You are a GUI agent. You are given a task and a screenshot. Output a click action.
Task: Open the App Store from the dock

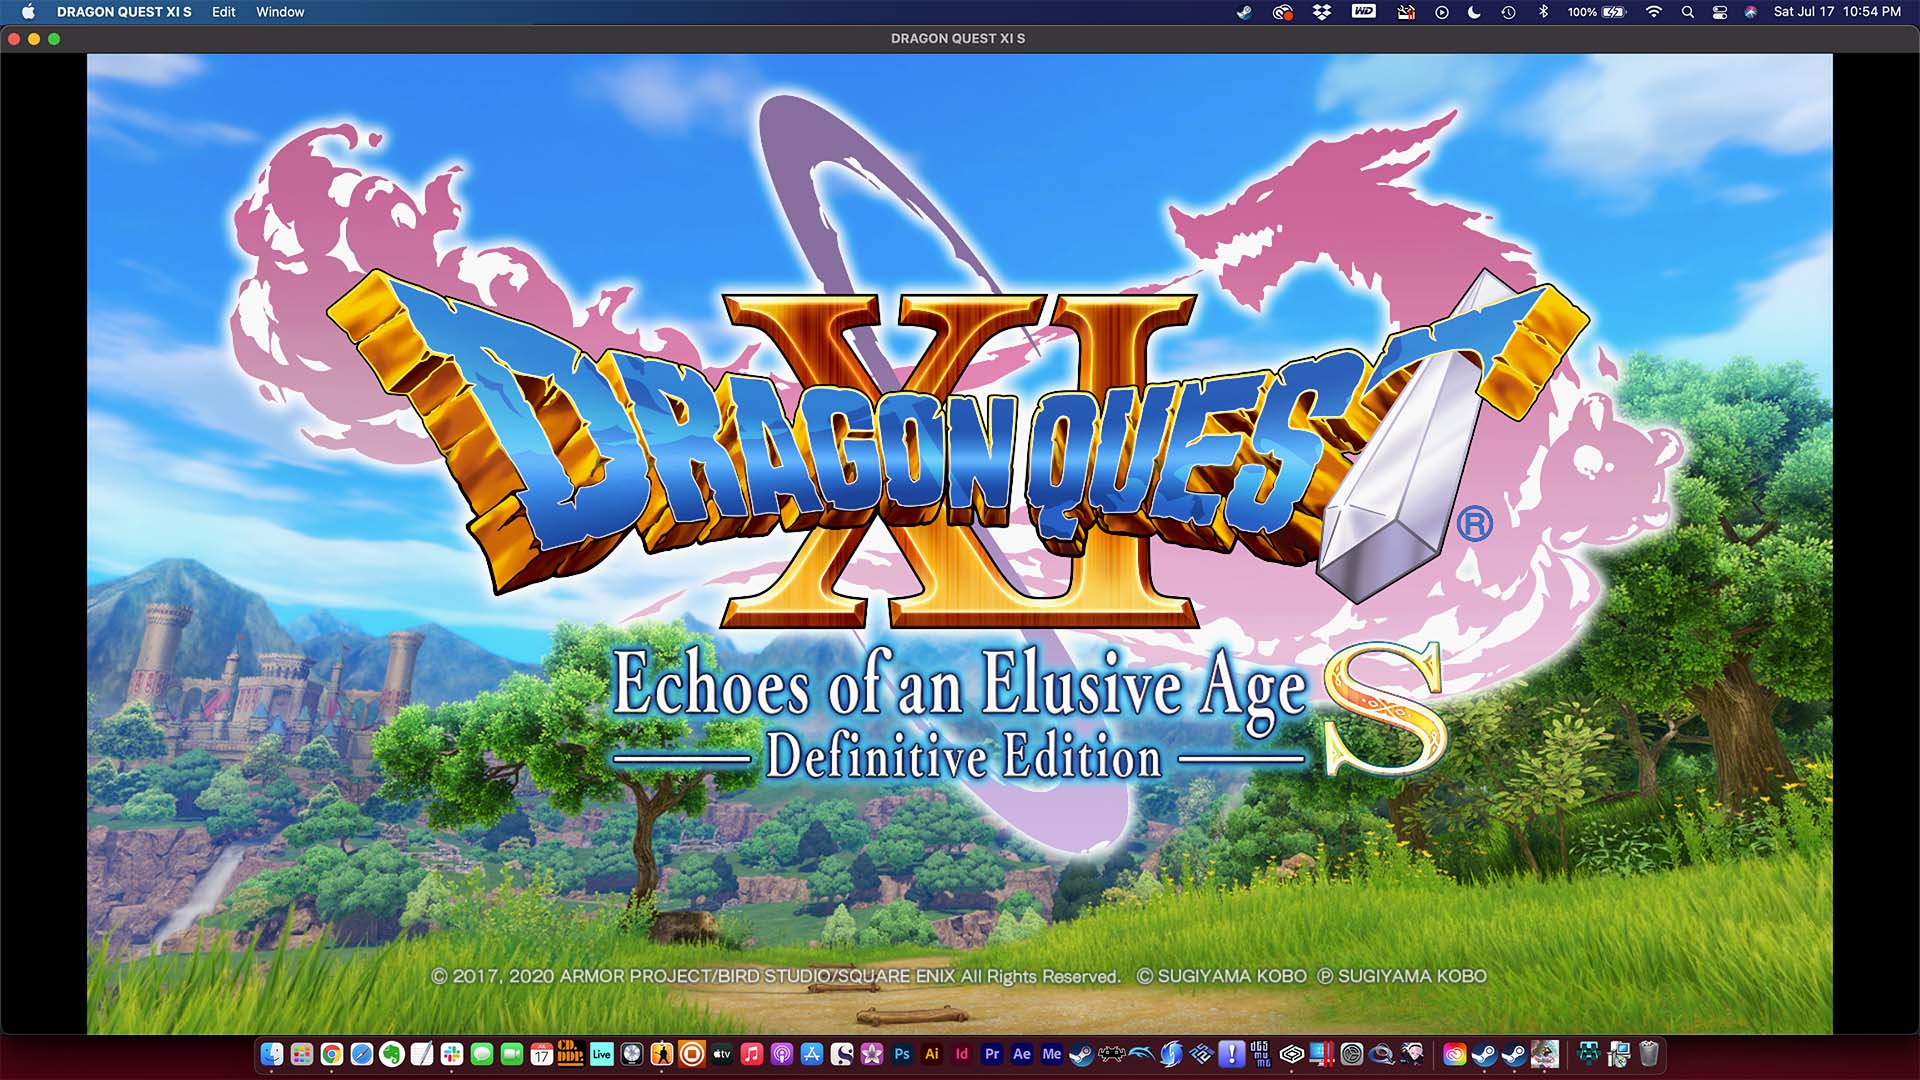tap(811, 1054)
